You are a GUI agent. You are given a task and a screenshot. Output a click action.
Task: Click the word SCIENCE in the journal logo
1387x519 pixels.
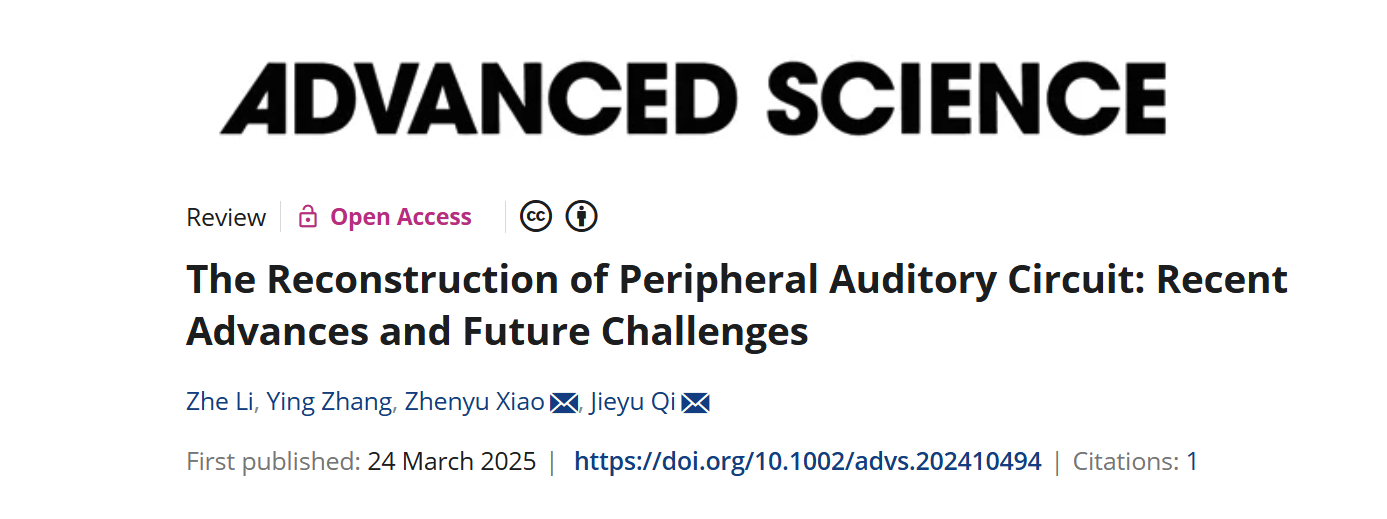(x=967, y=99)
